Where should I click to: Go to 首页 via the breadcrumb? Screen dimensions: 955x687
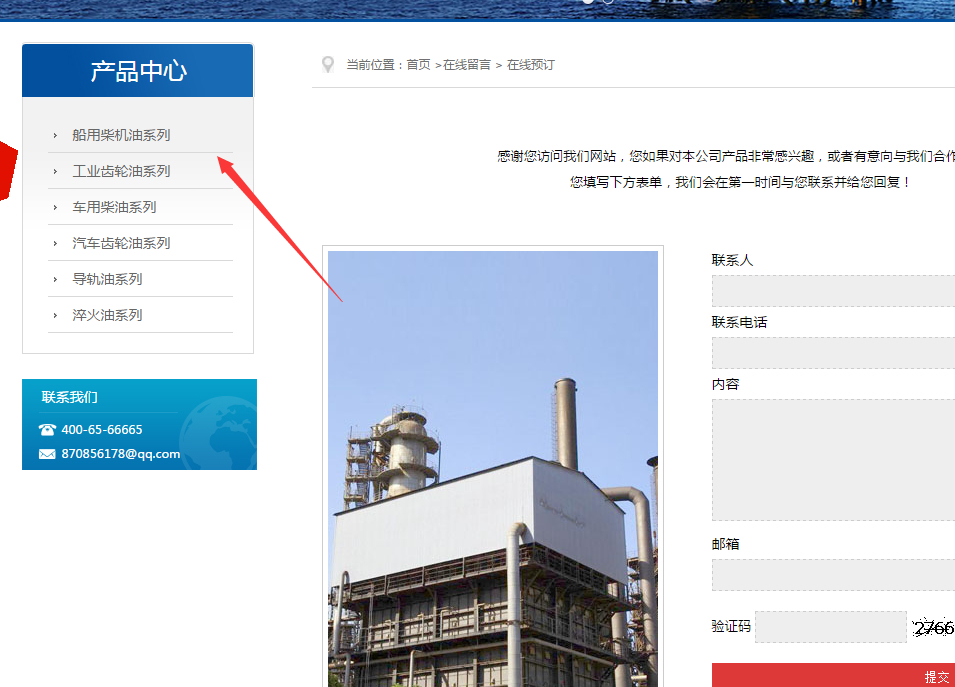(418, 65)
